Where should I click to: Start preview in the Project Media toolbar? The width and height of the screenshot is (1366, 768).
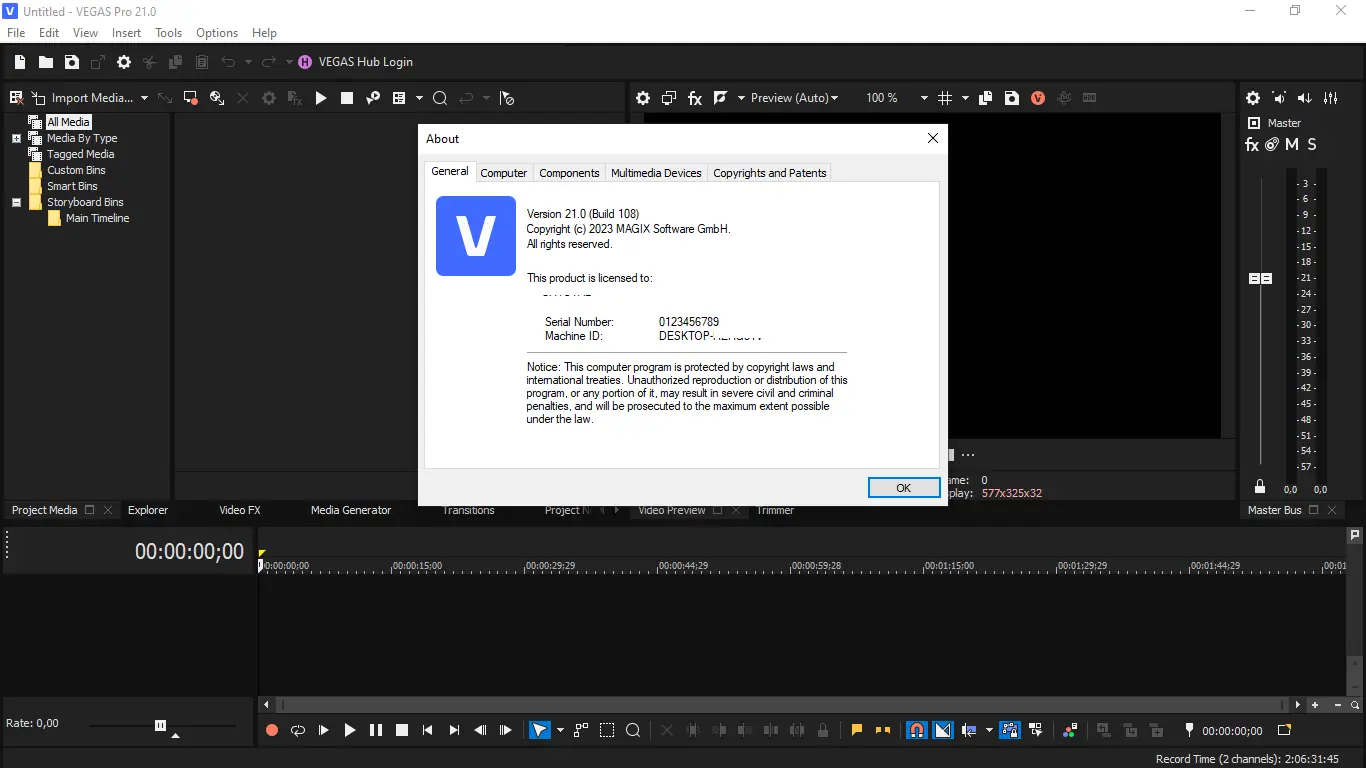click(x=321, y=98)
